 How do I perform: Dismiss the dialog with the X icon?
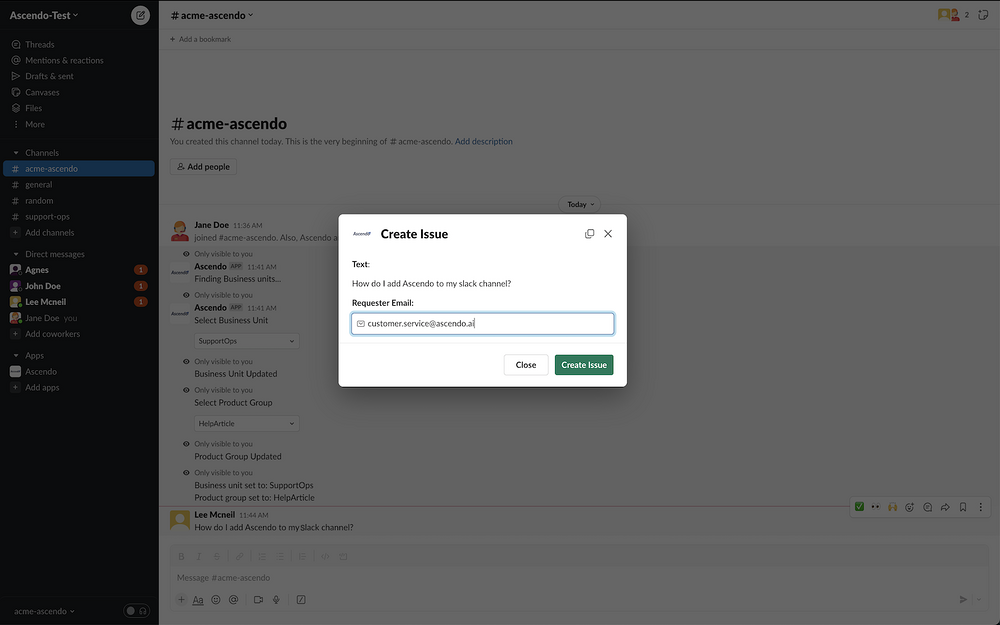608,233
